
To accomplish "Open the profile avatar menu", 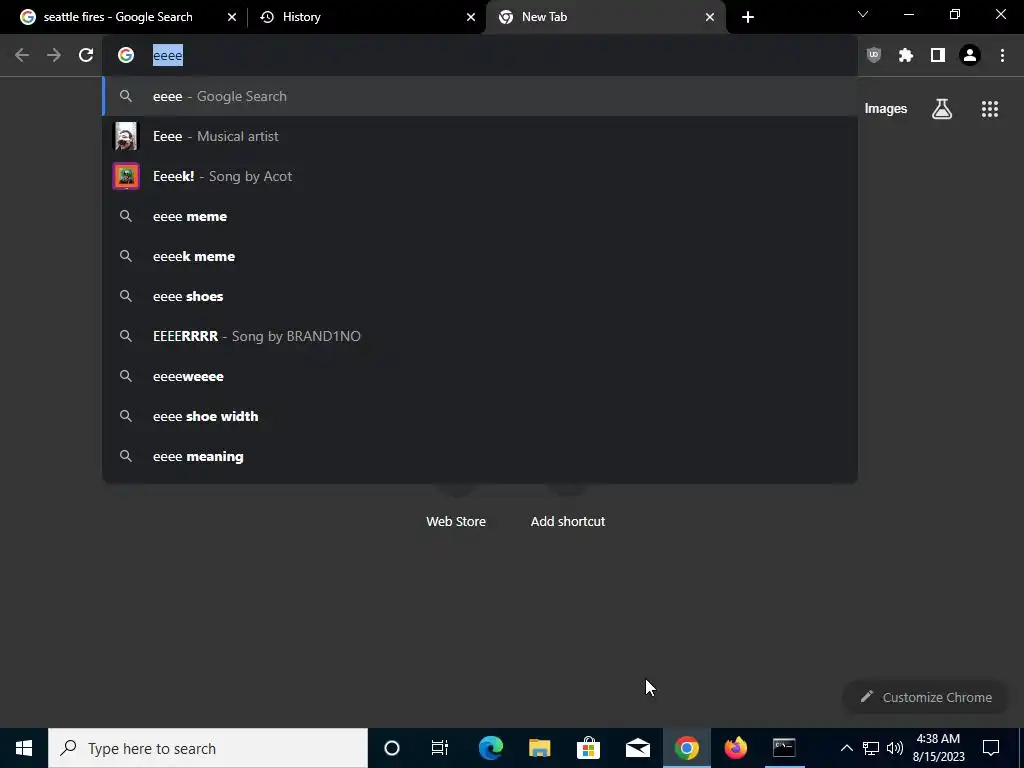I will point(970,56).
